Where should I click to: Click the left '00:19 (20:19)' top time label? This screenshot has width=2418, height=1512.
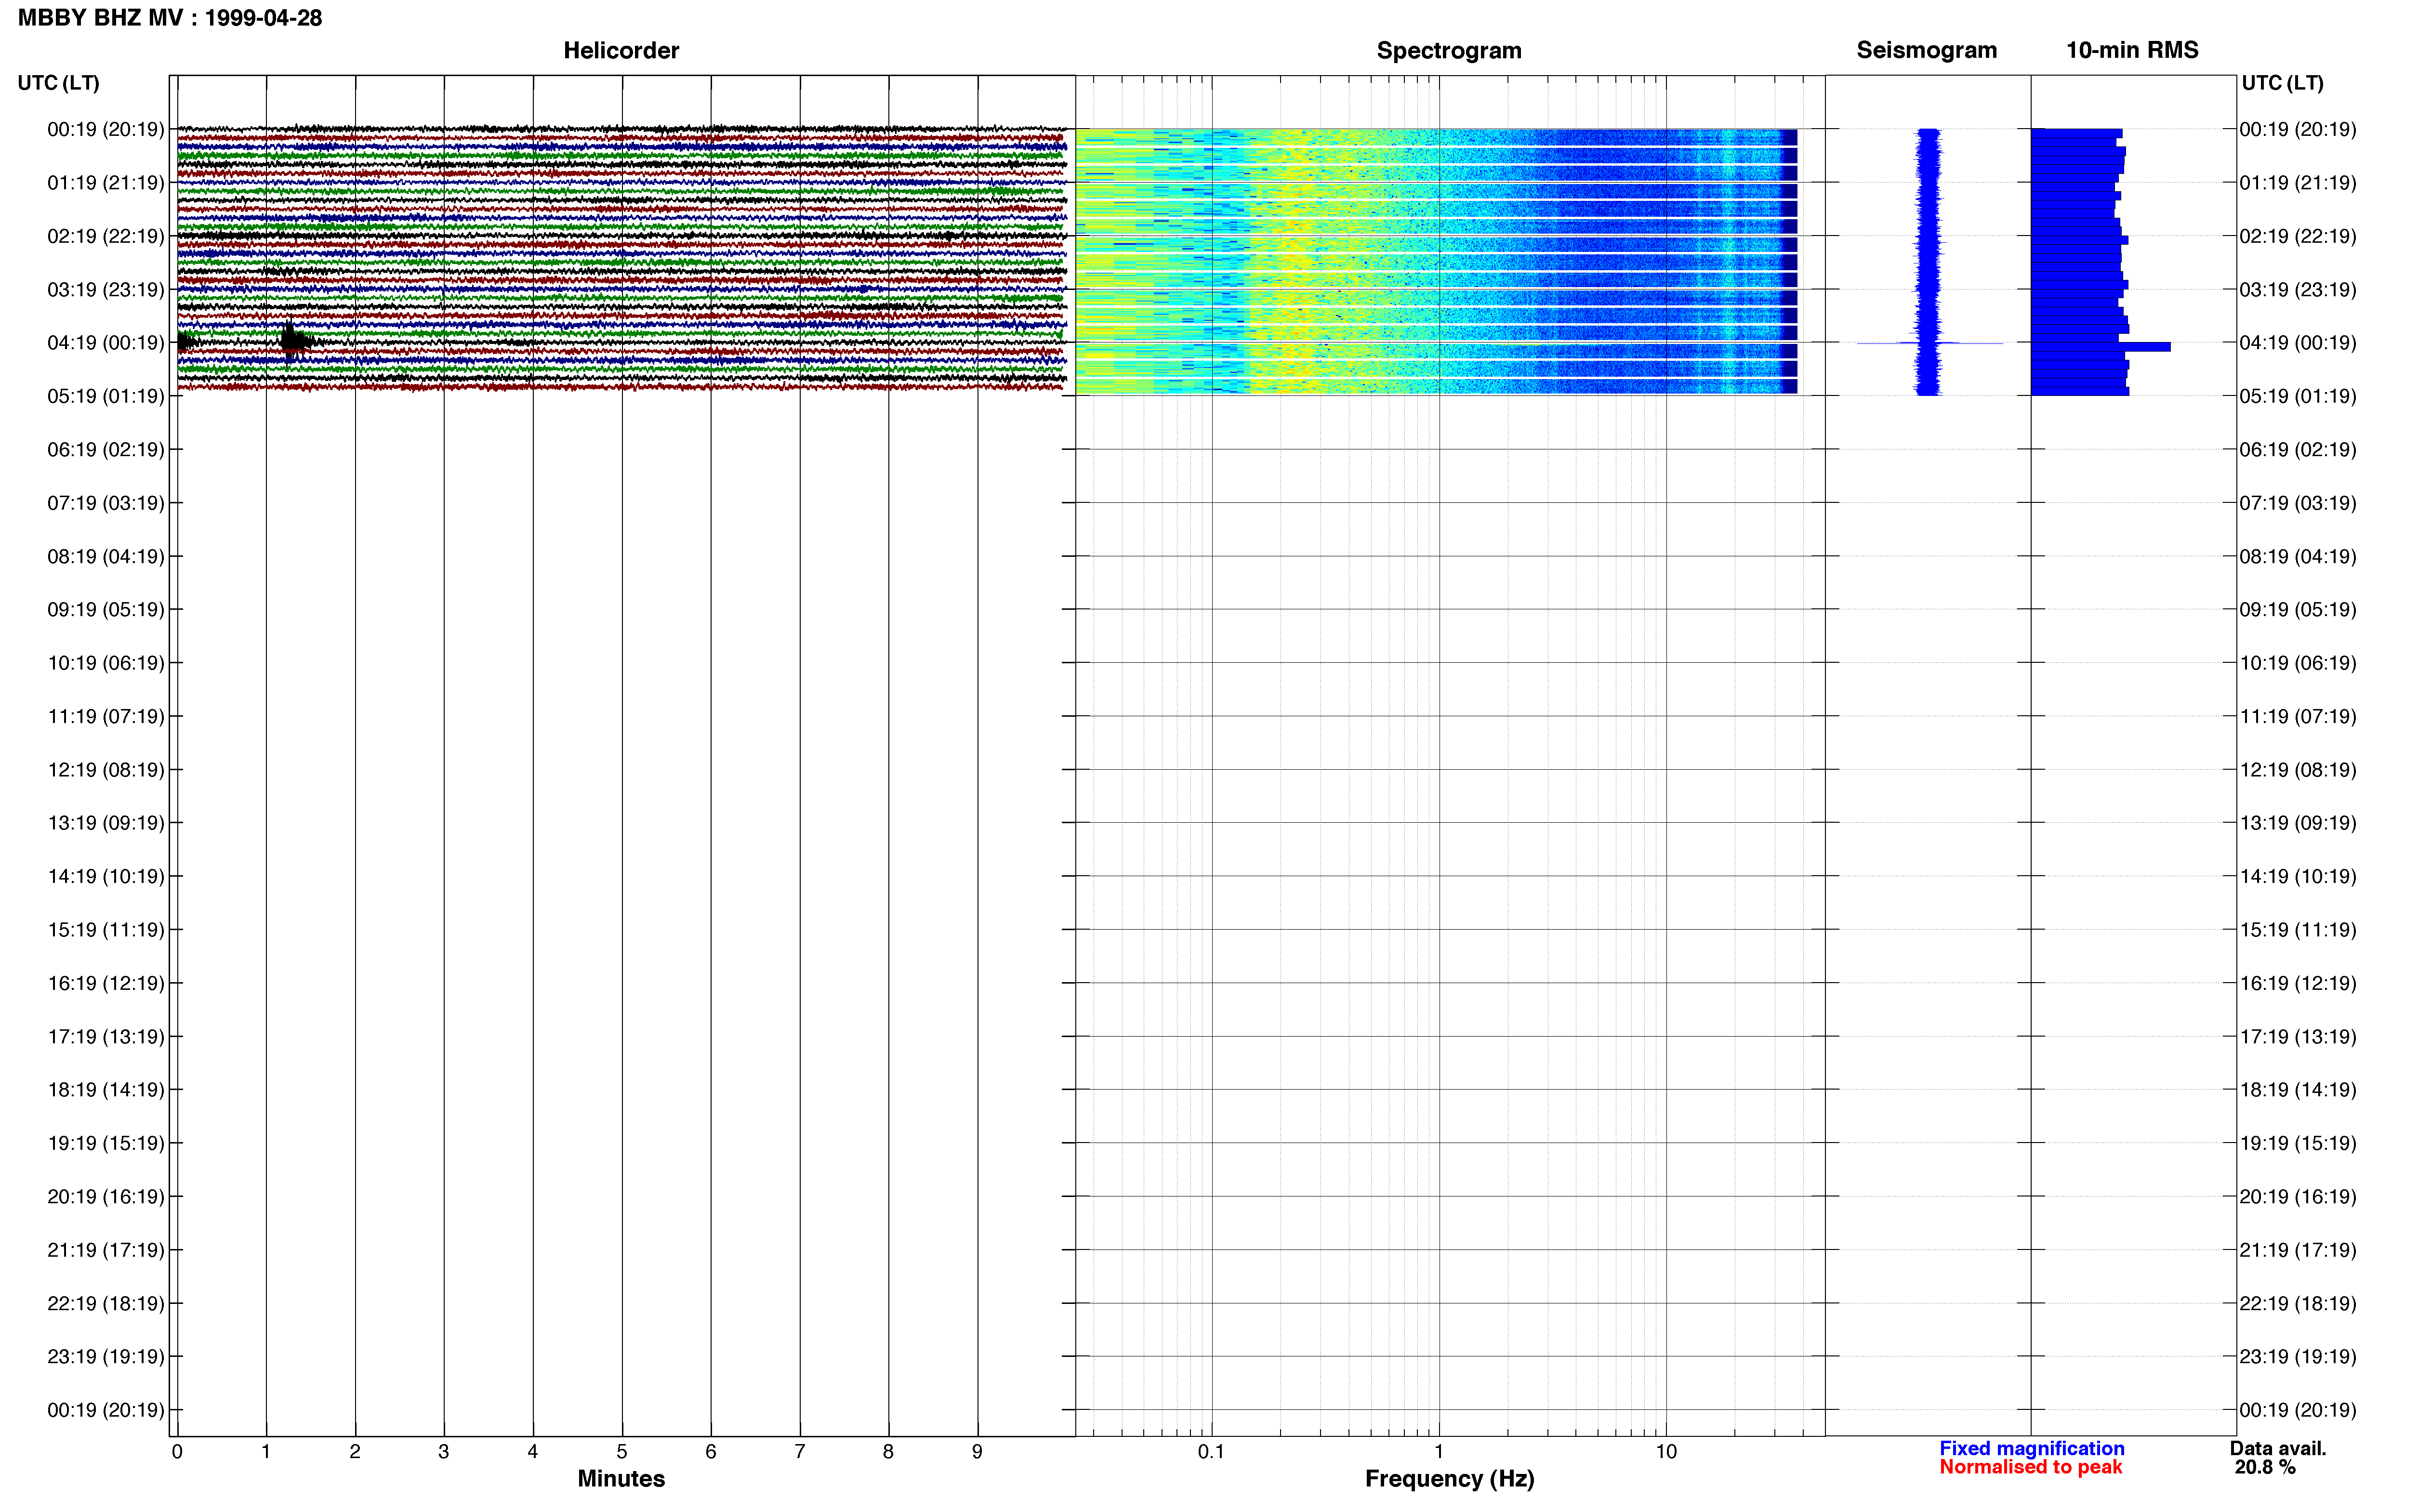(106, 129)
